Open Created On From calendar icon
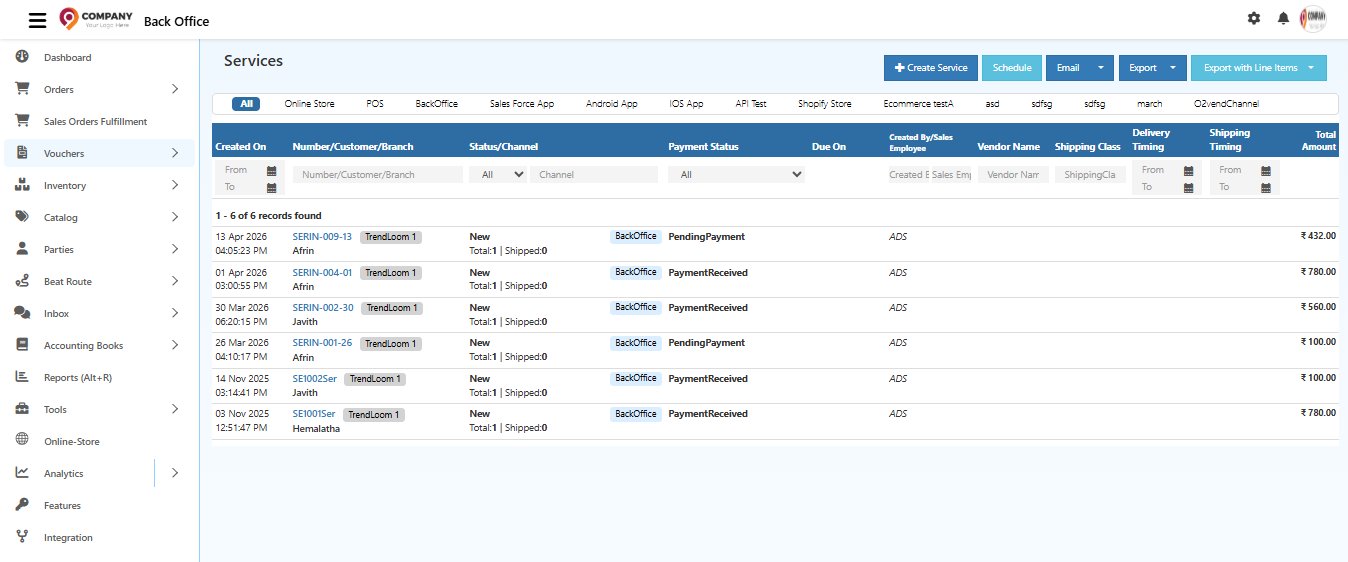 [271, 171]
